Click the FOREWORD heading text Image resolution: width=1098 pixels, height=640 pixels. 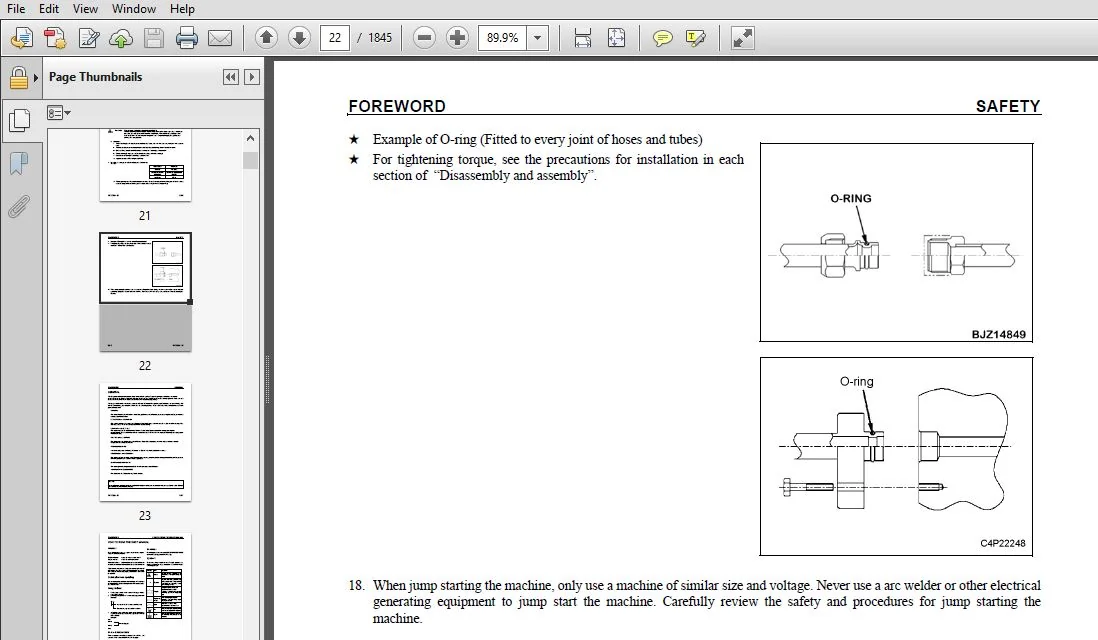tap(397, 106)
